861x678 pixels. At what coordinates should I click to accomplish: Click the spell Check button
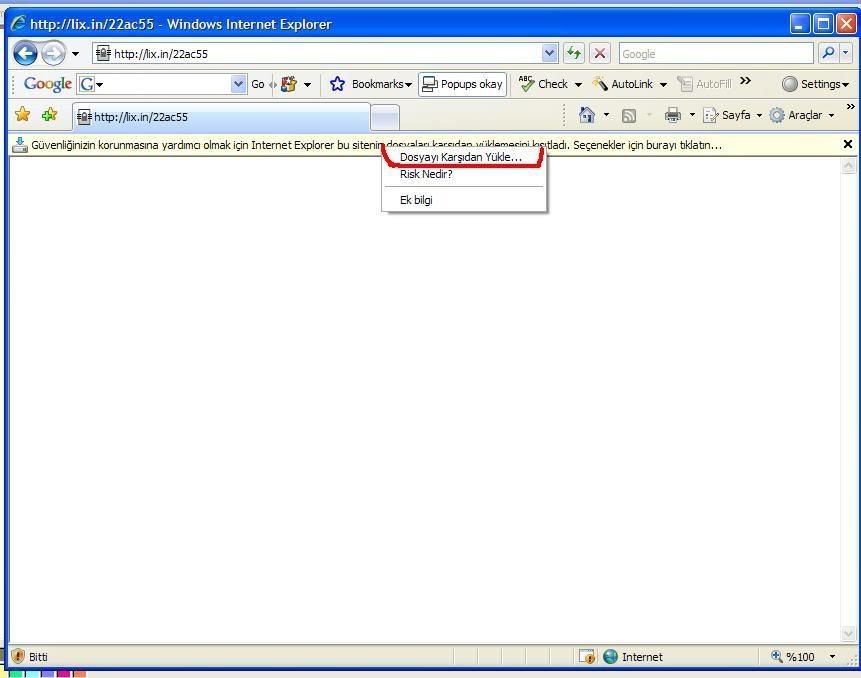tap(549, 84)
